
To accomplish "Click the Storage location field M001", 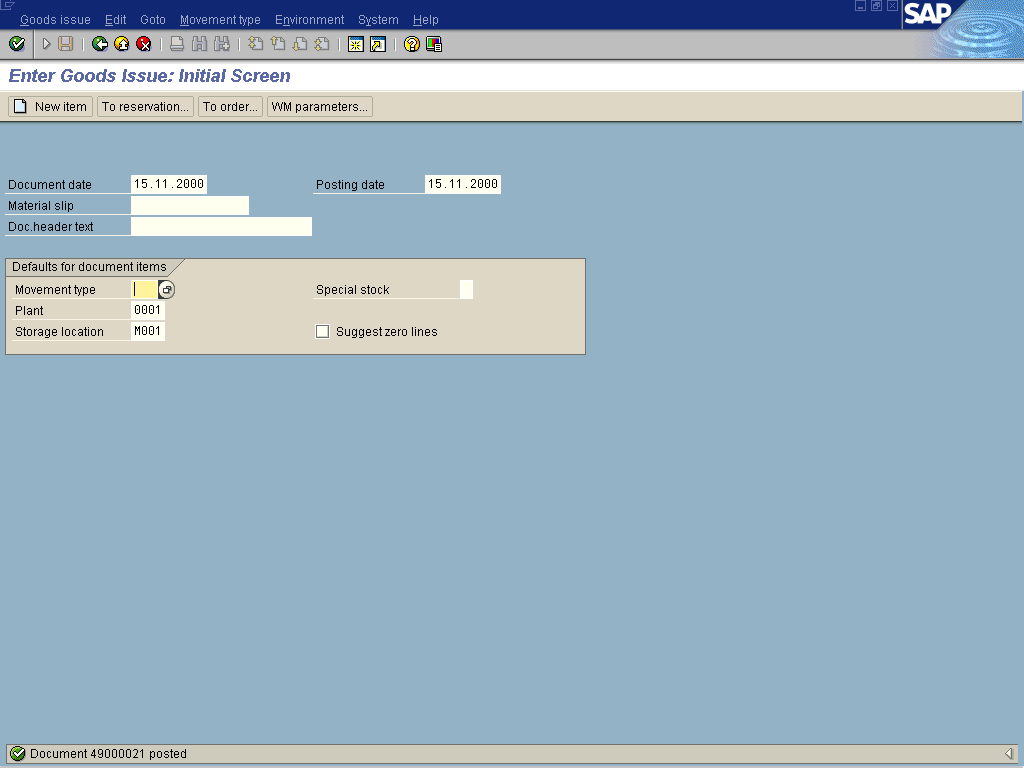I will pyautogui.click(x=148, y=331).
